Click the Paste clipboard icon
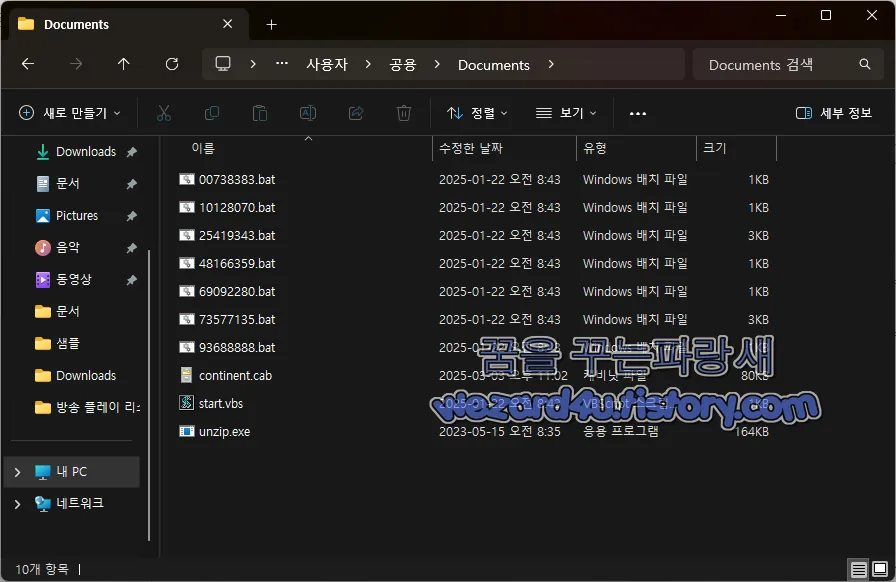This screenshot has height=582, width=896. [260, 113]
